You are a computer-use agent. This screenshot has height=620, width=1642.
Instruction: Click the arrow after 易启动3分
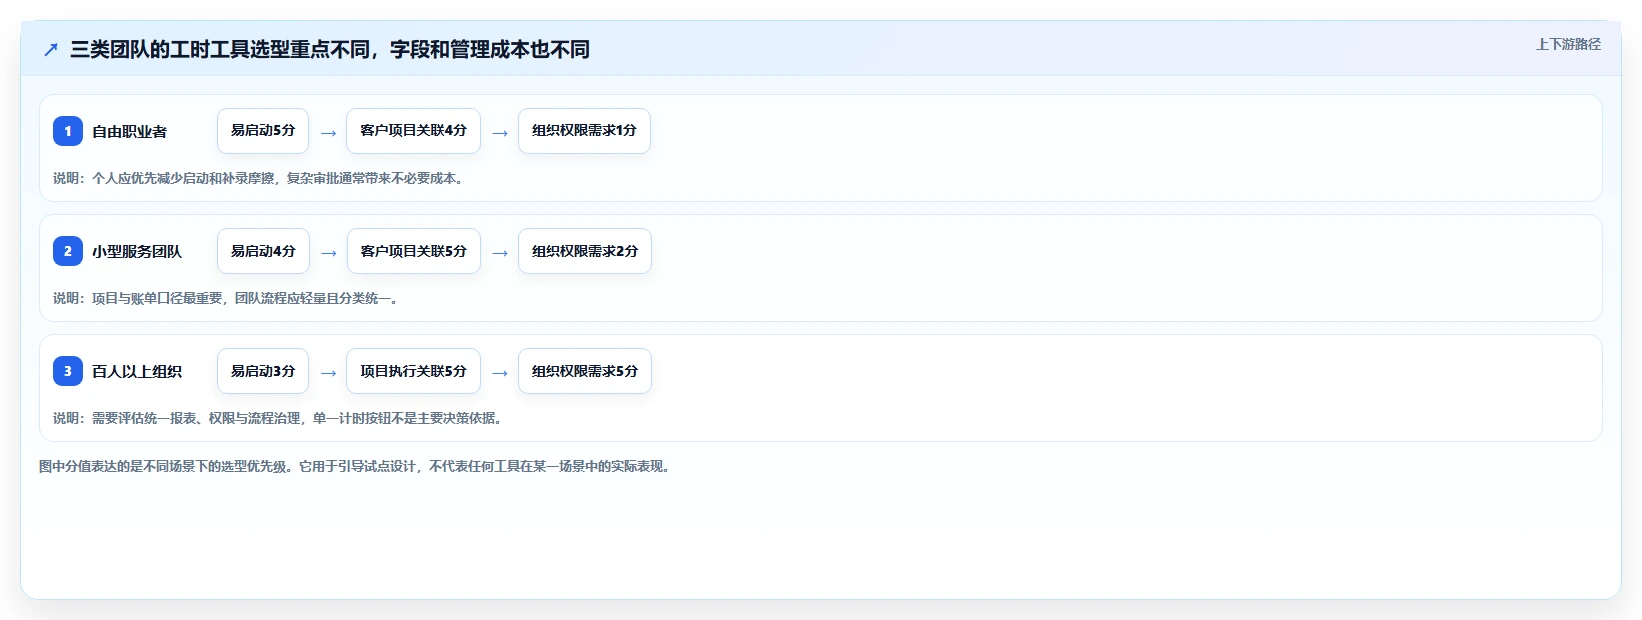[328, 372]
